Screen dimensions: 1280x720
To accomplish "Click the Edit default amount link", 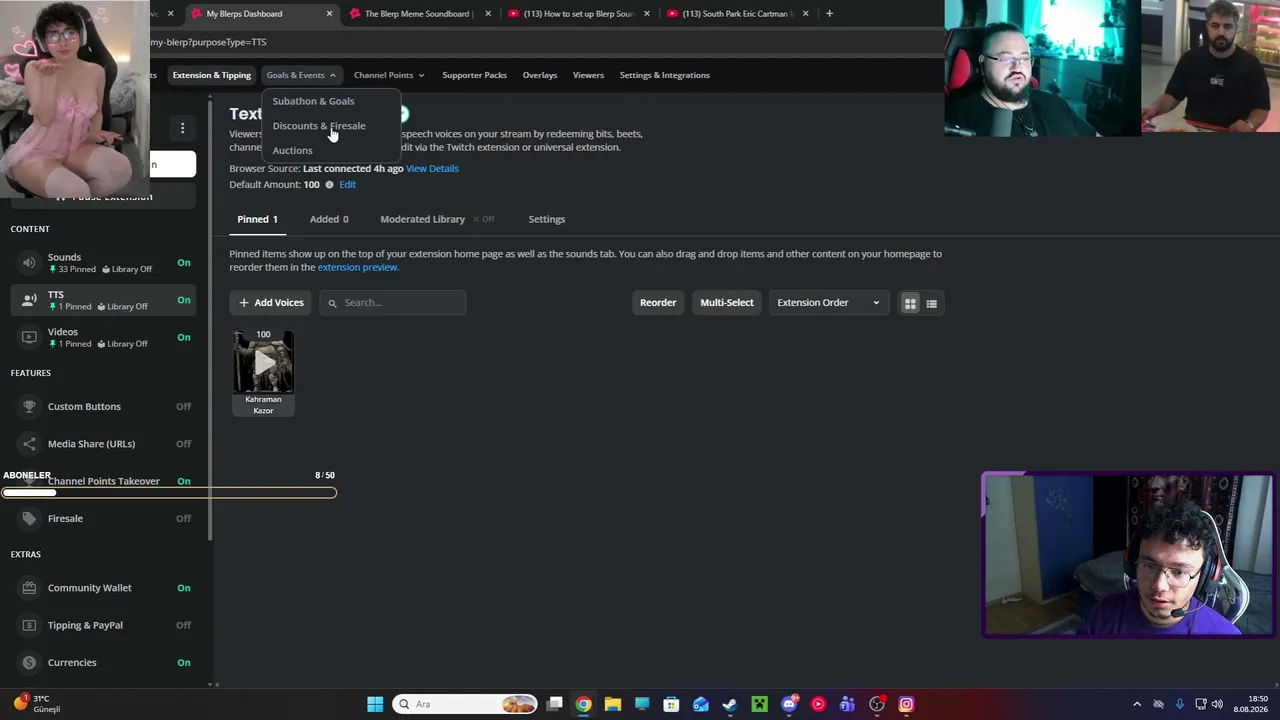I will click(347, 185).
